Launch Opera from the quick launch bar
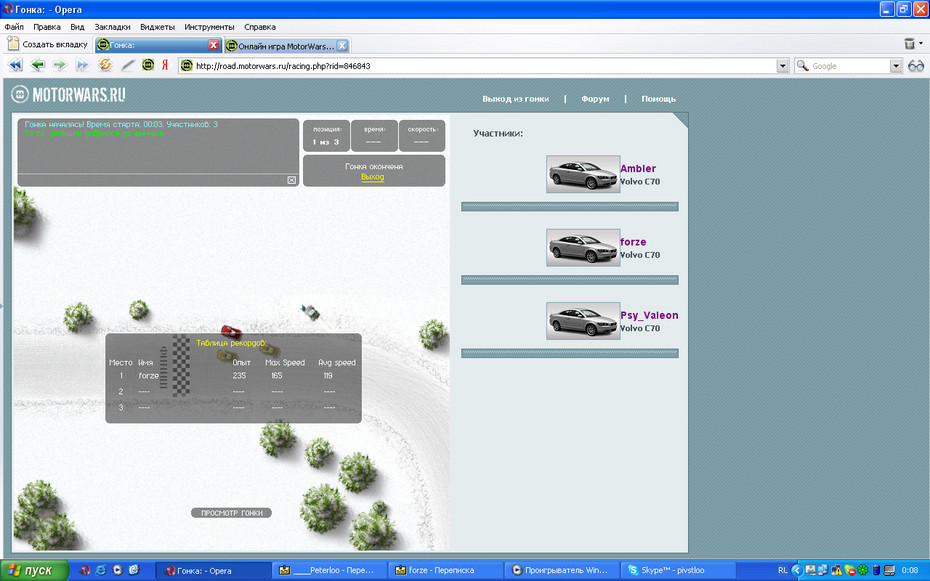This screenshot has height=581, width=930. click(x=85, y=570)
